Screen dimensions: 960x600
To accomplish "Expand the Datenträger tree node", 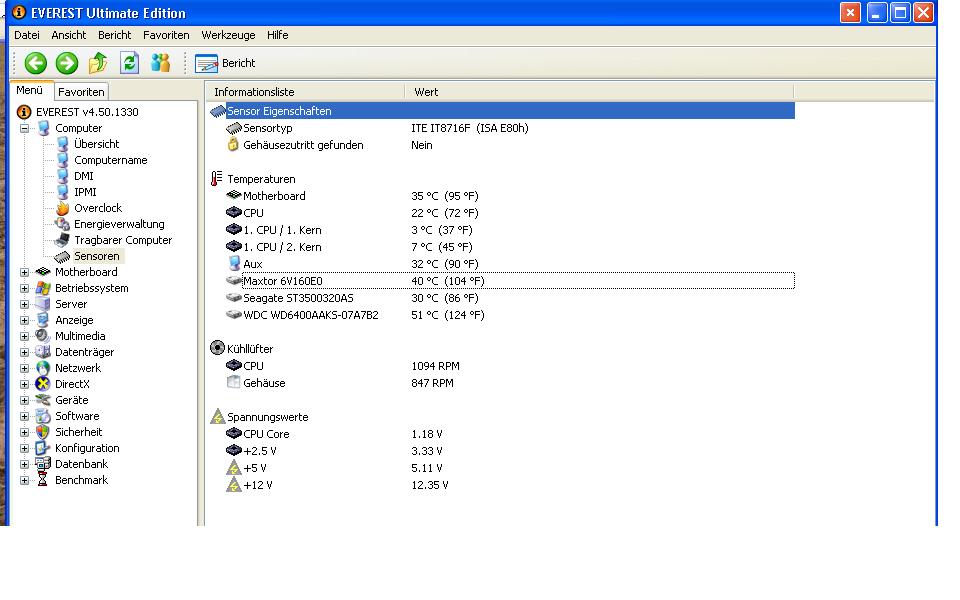I will click(24, 352).
